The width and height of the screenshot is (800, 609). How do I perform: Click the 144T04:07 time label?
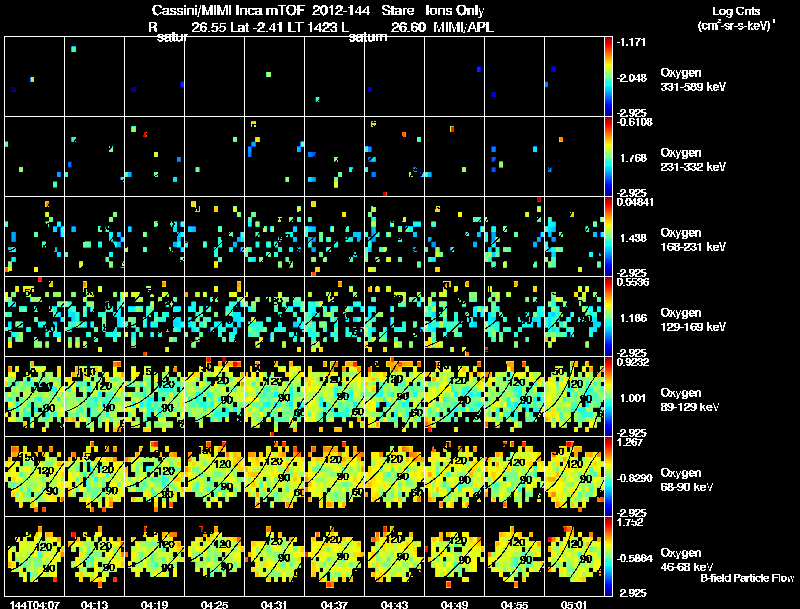pos(35,604)
